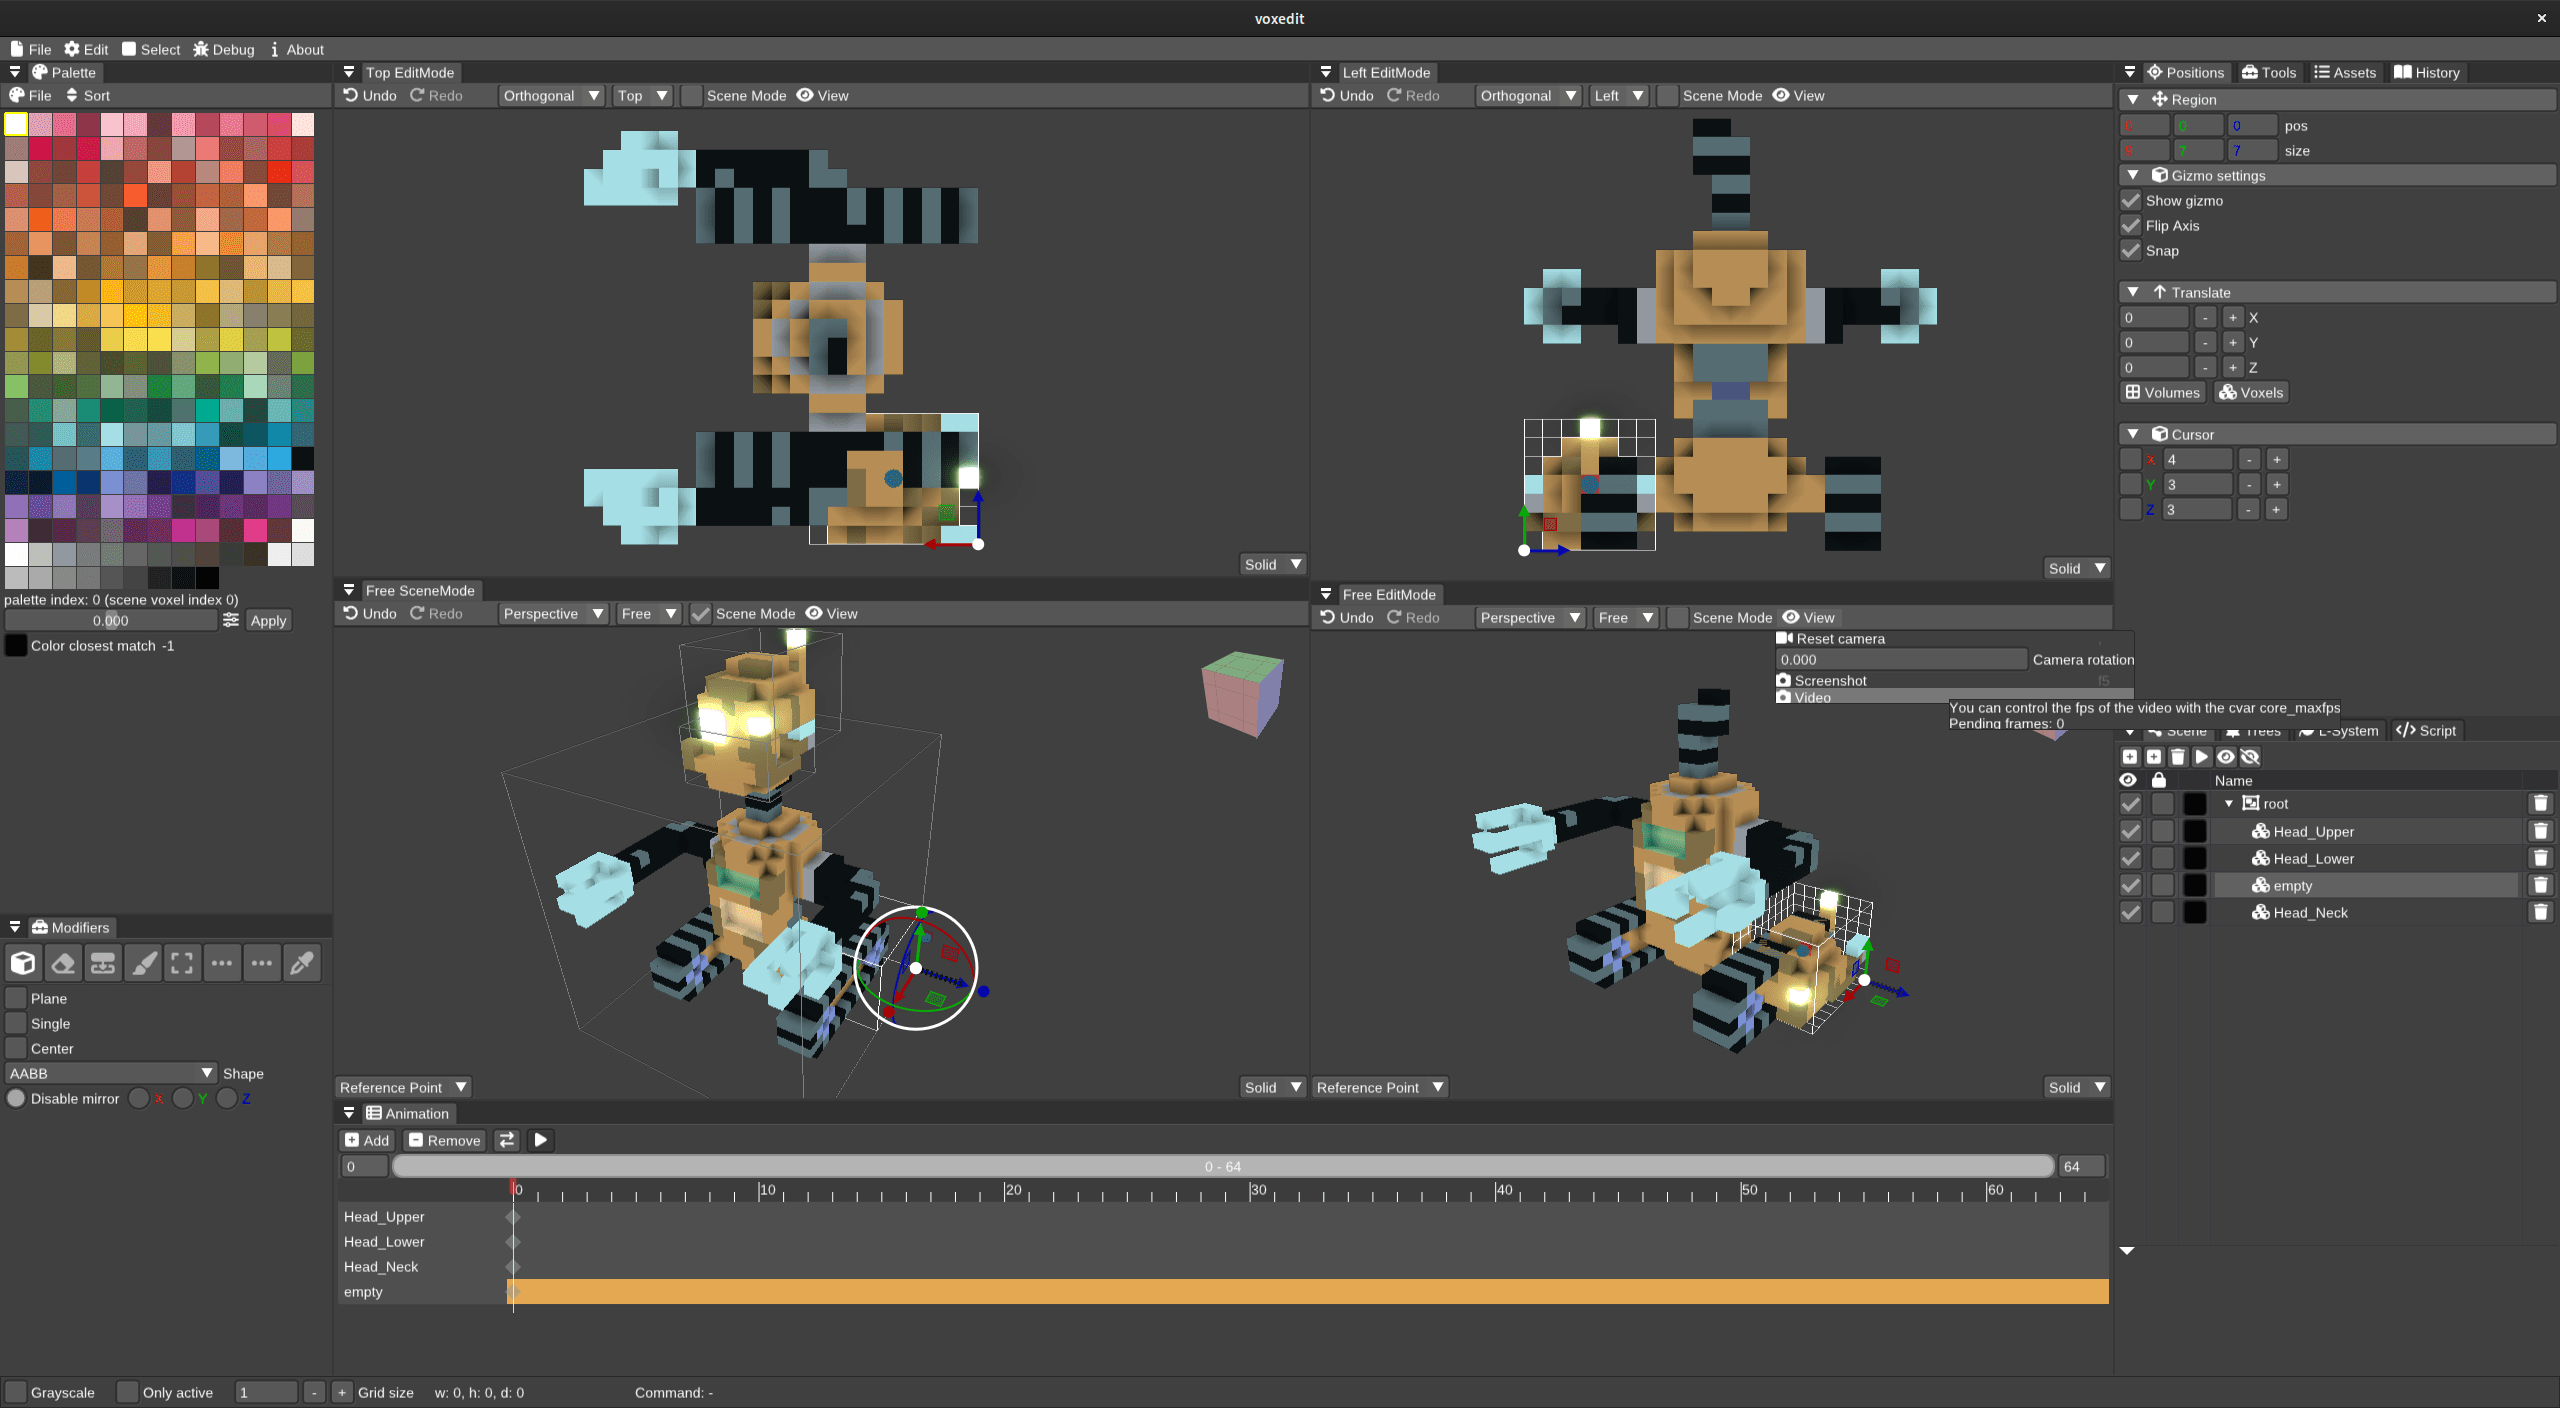Screen dimensions: 2560x1408
Task: Uncheck the Show gizmo checkbox
Action: point(2131,201)
